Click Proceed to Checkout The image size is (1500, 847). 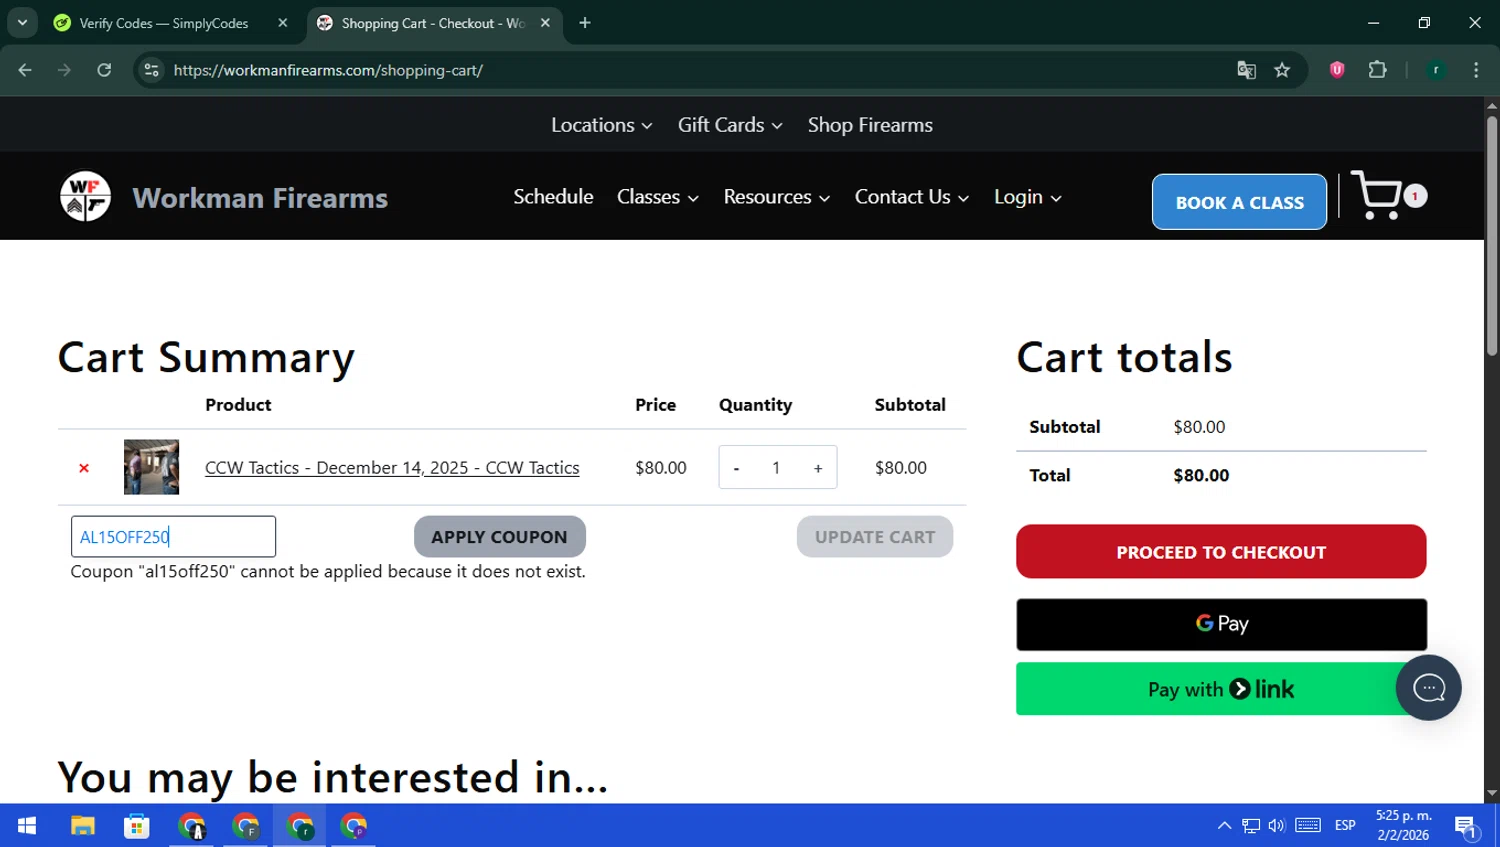(1221, 552)
